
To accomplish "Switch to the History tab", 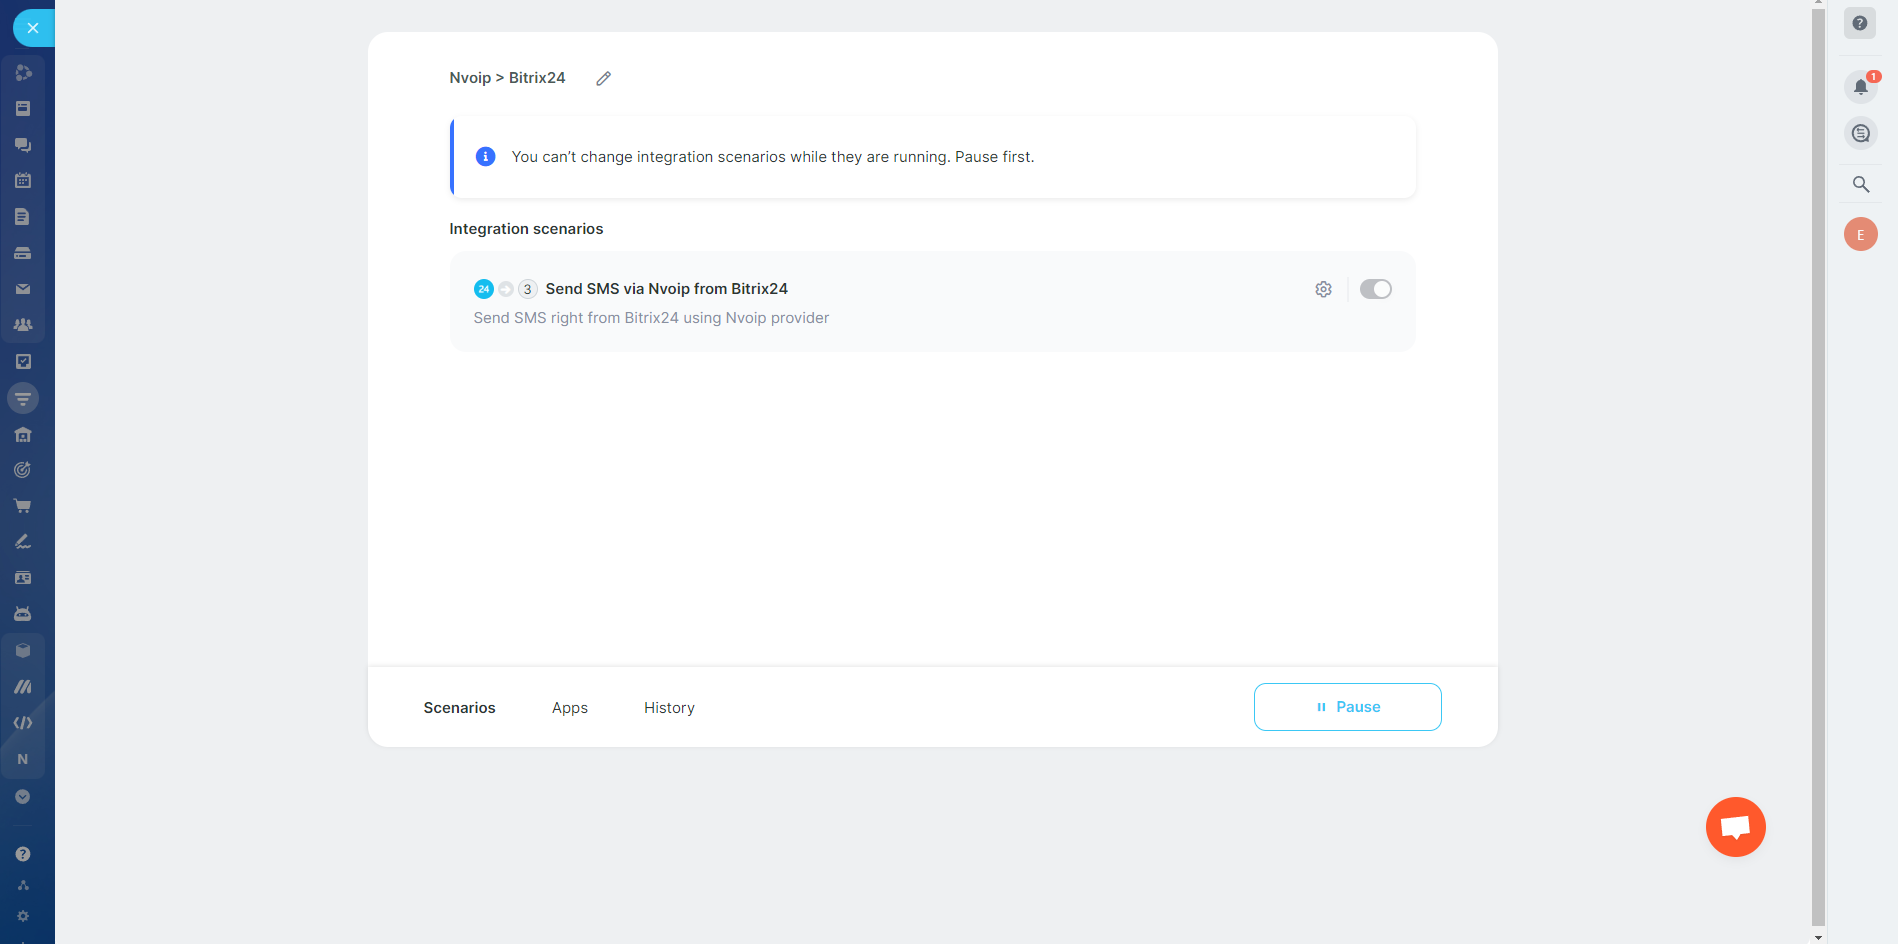I will click(669, 708).
